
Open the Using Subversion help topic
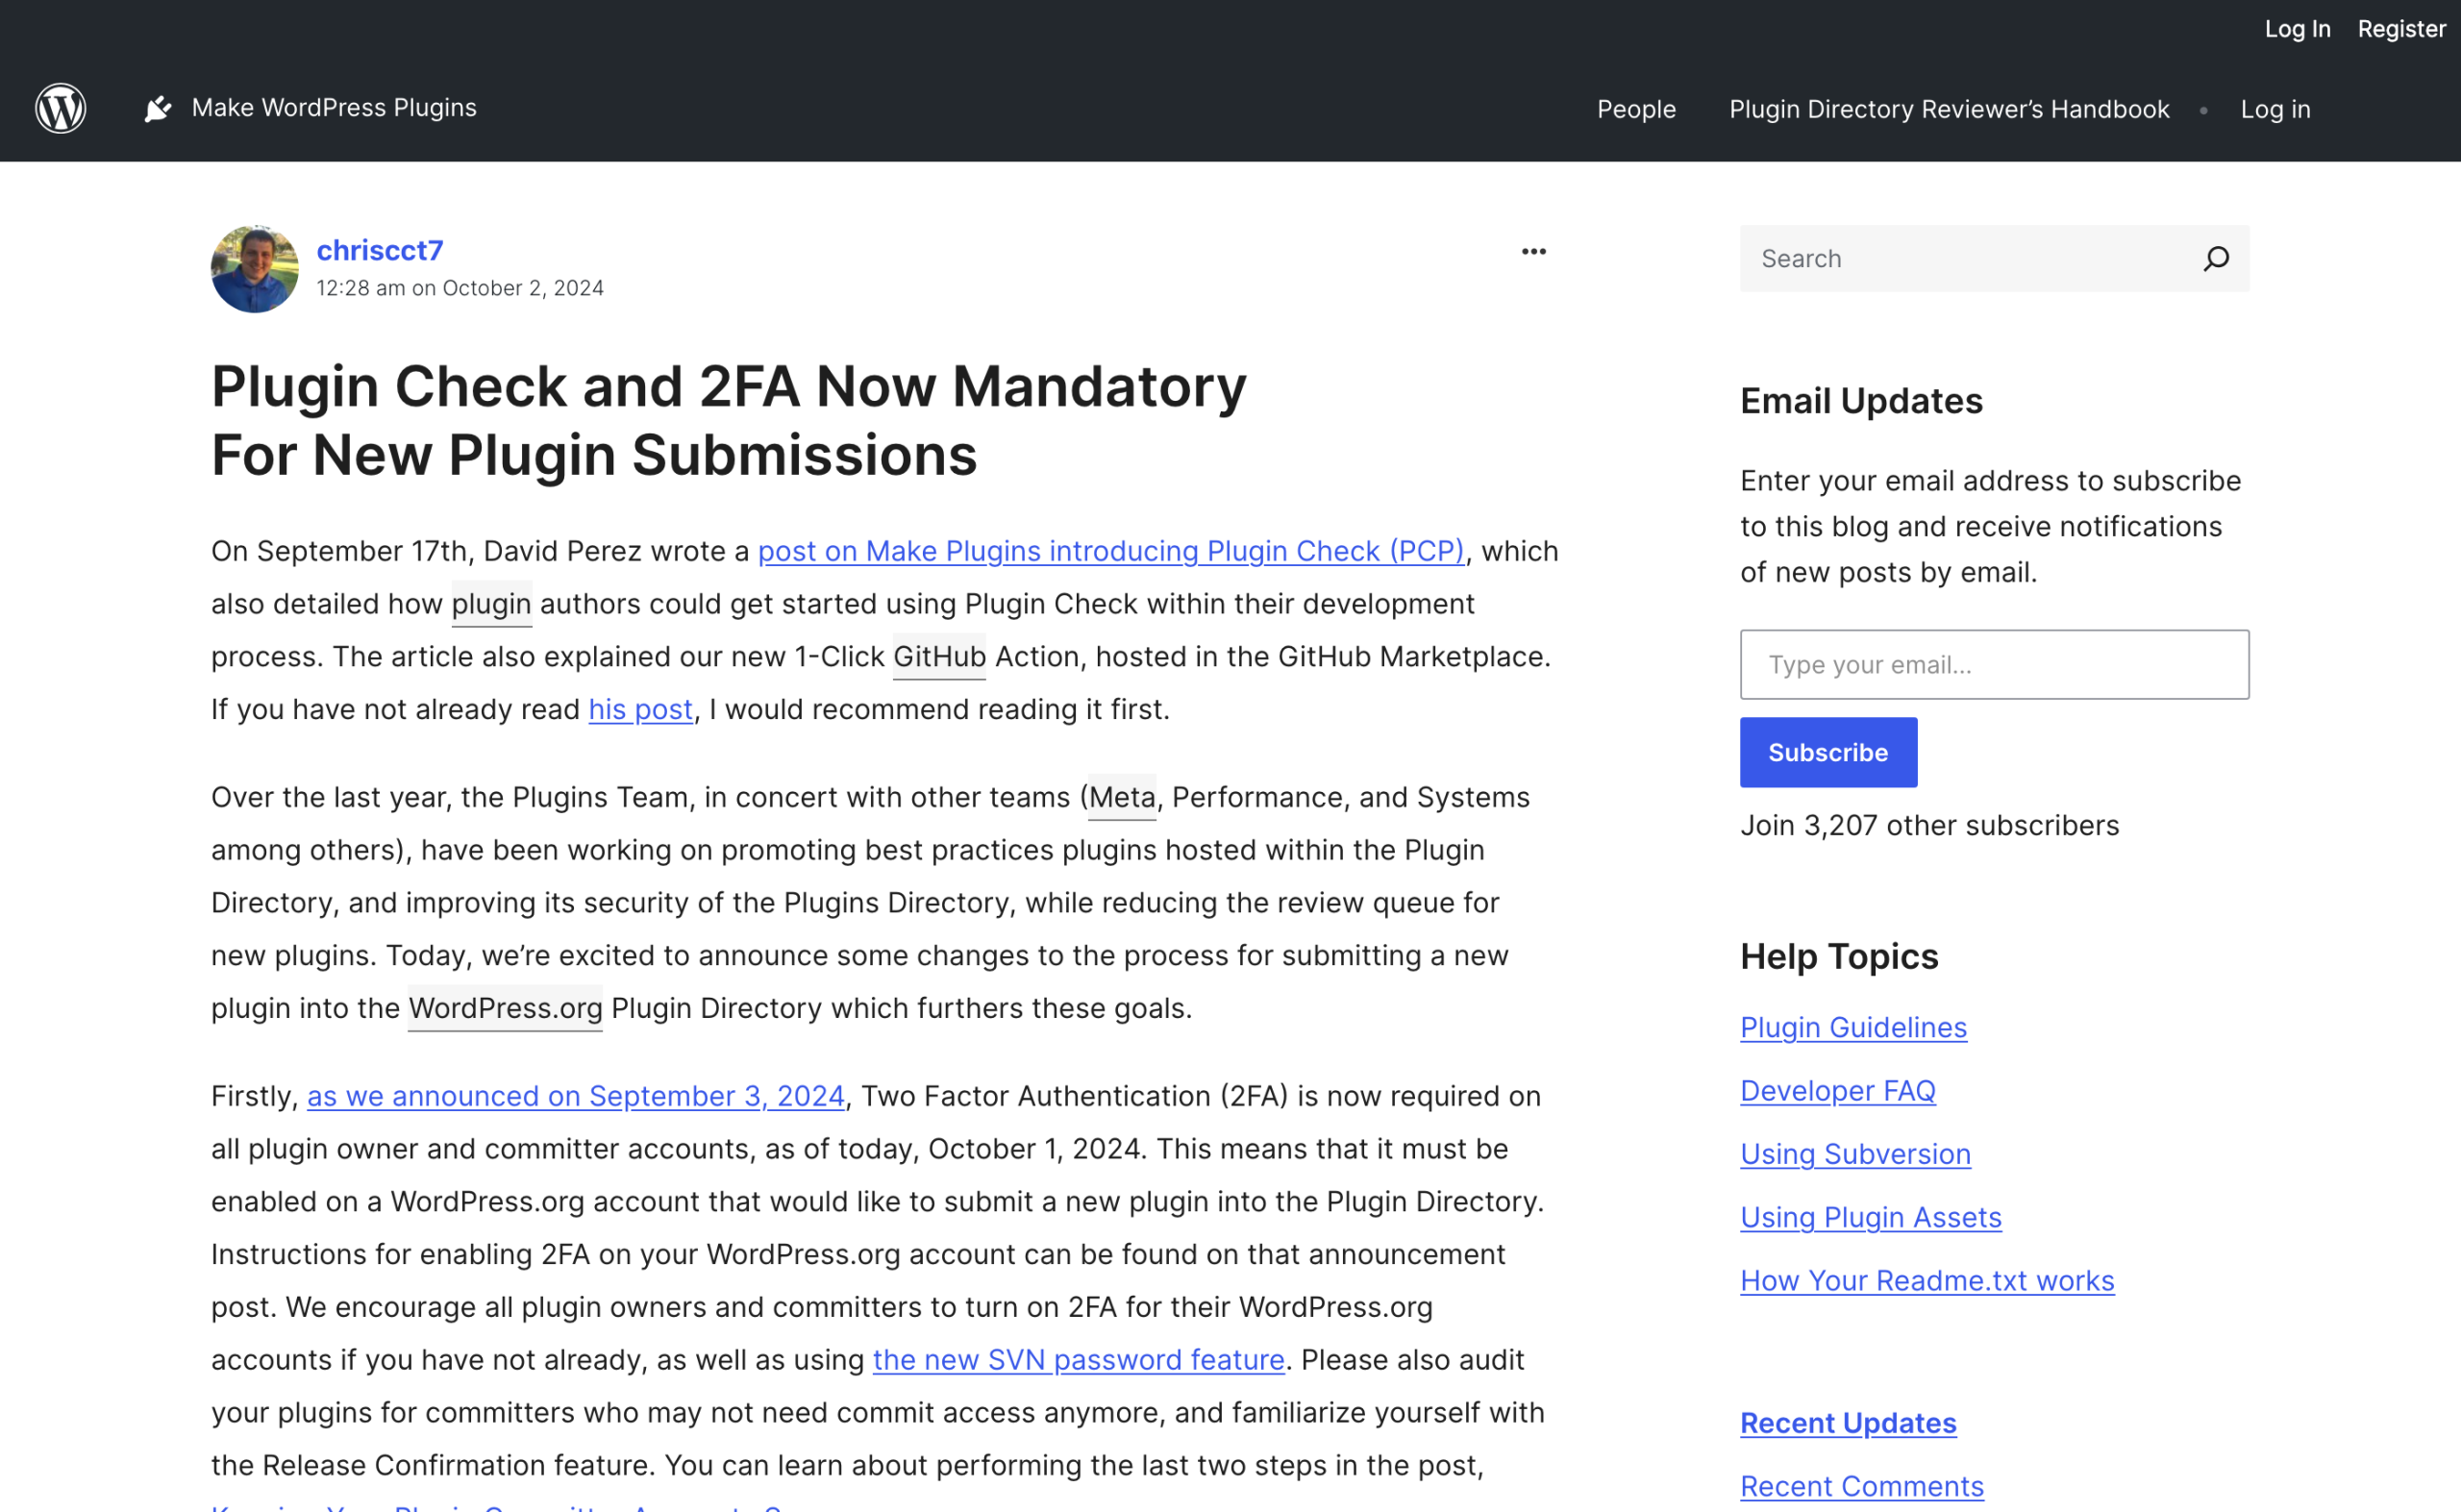pos(1856,1154)
